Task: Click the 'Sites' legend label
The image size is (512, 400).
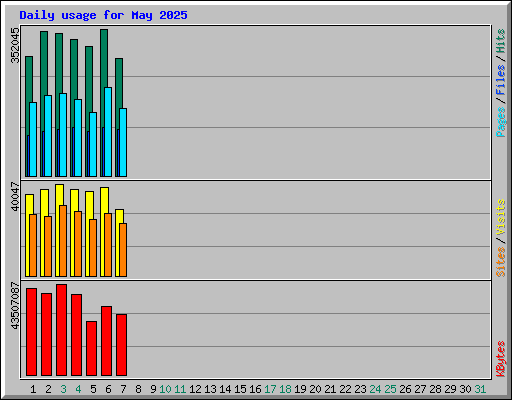Action: pyautogui.click(x=501, y=262)
